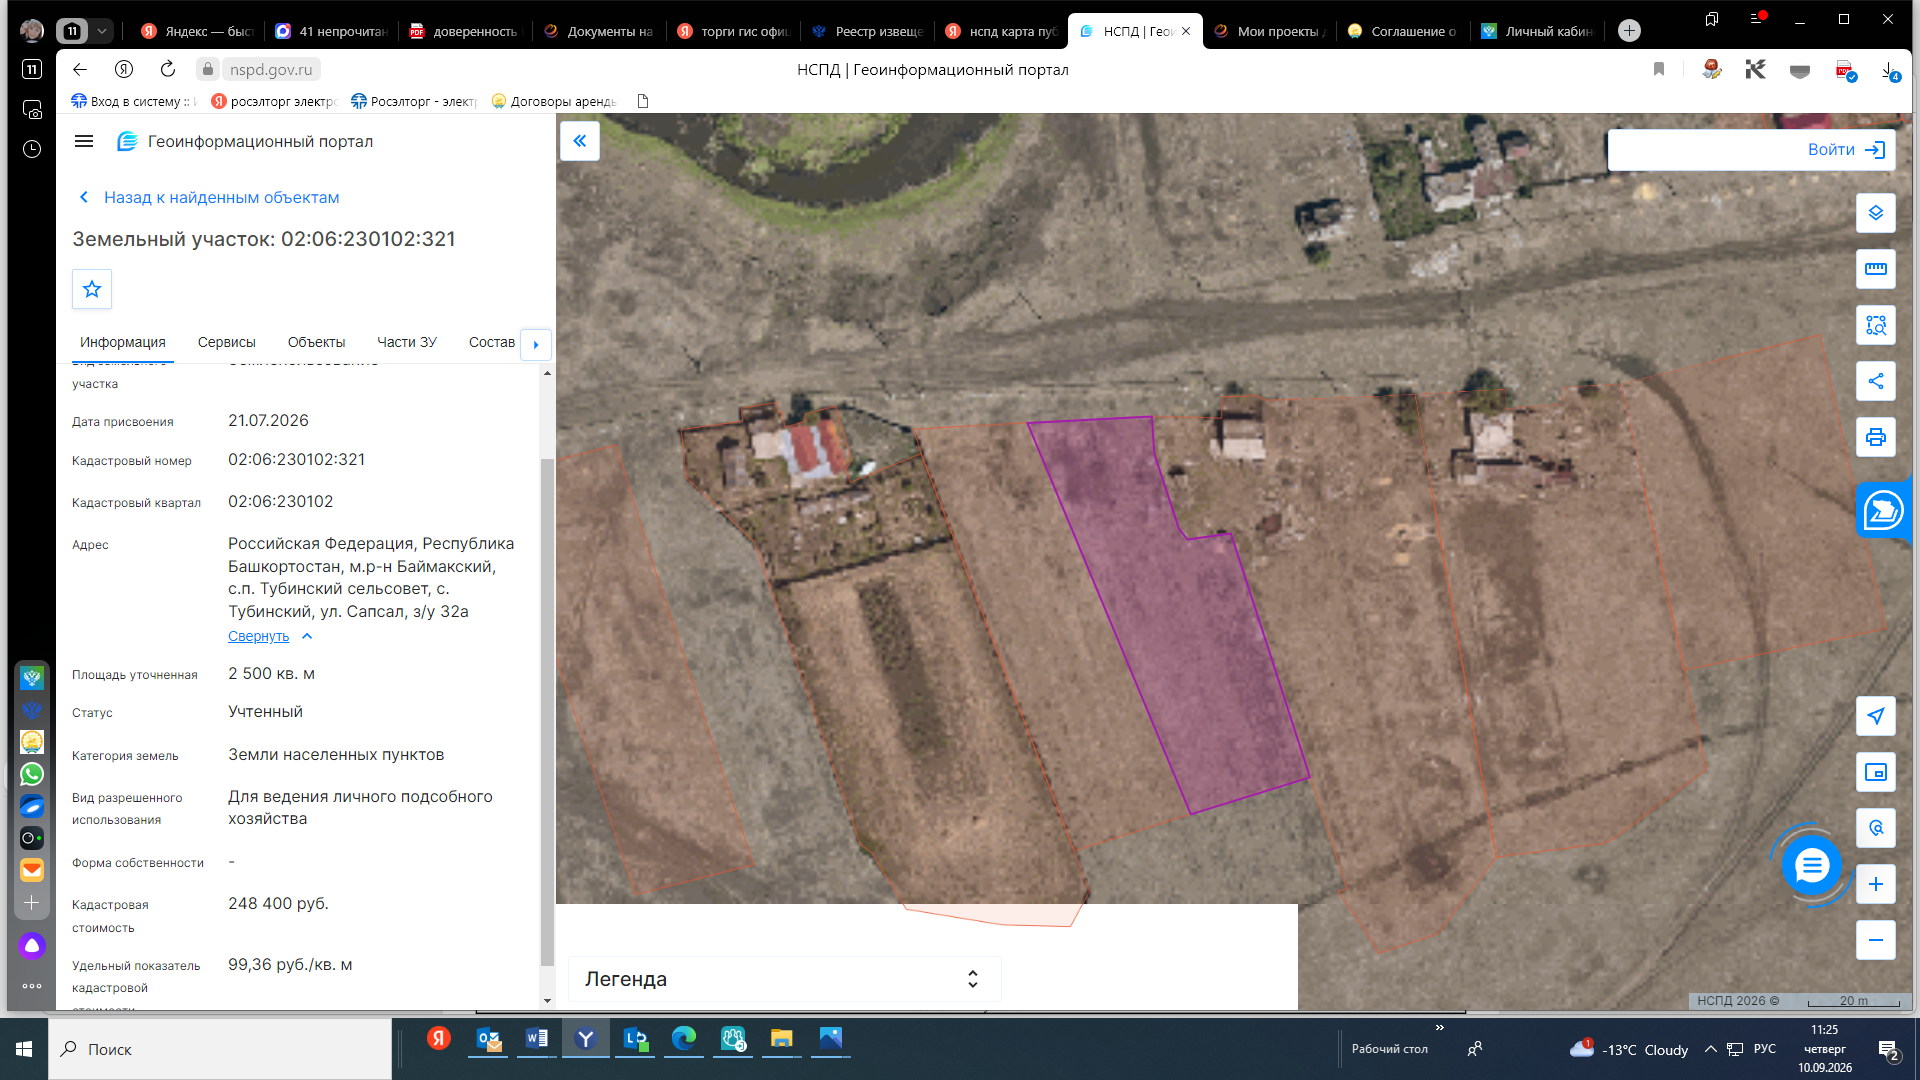Go back via Назад к найденным объектам
Image resolution: width=1920 pixels, height=1080 pixels.
210,197
